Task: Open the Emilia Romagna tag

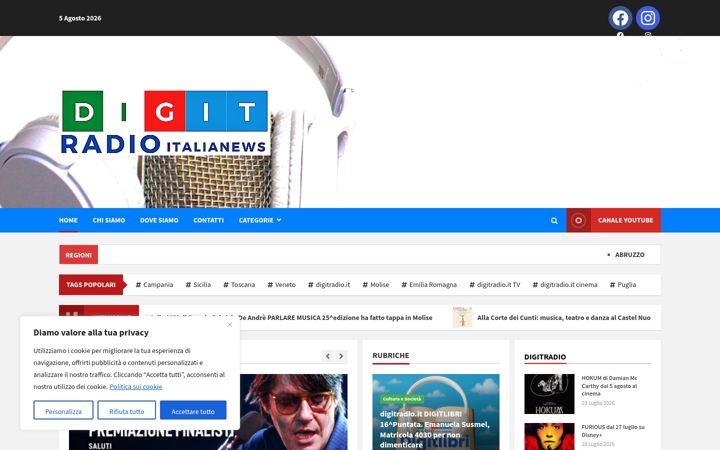Action: pyautogui.click(x=429, y=285)
